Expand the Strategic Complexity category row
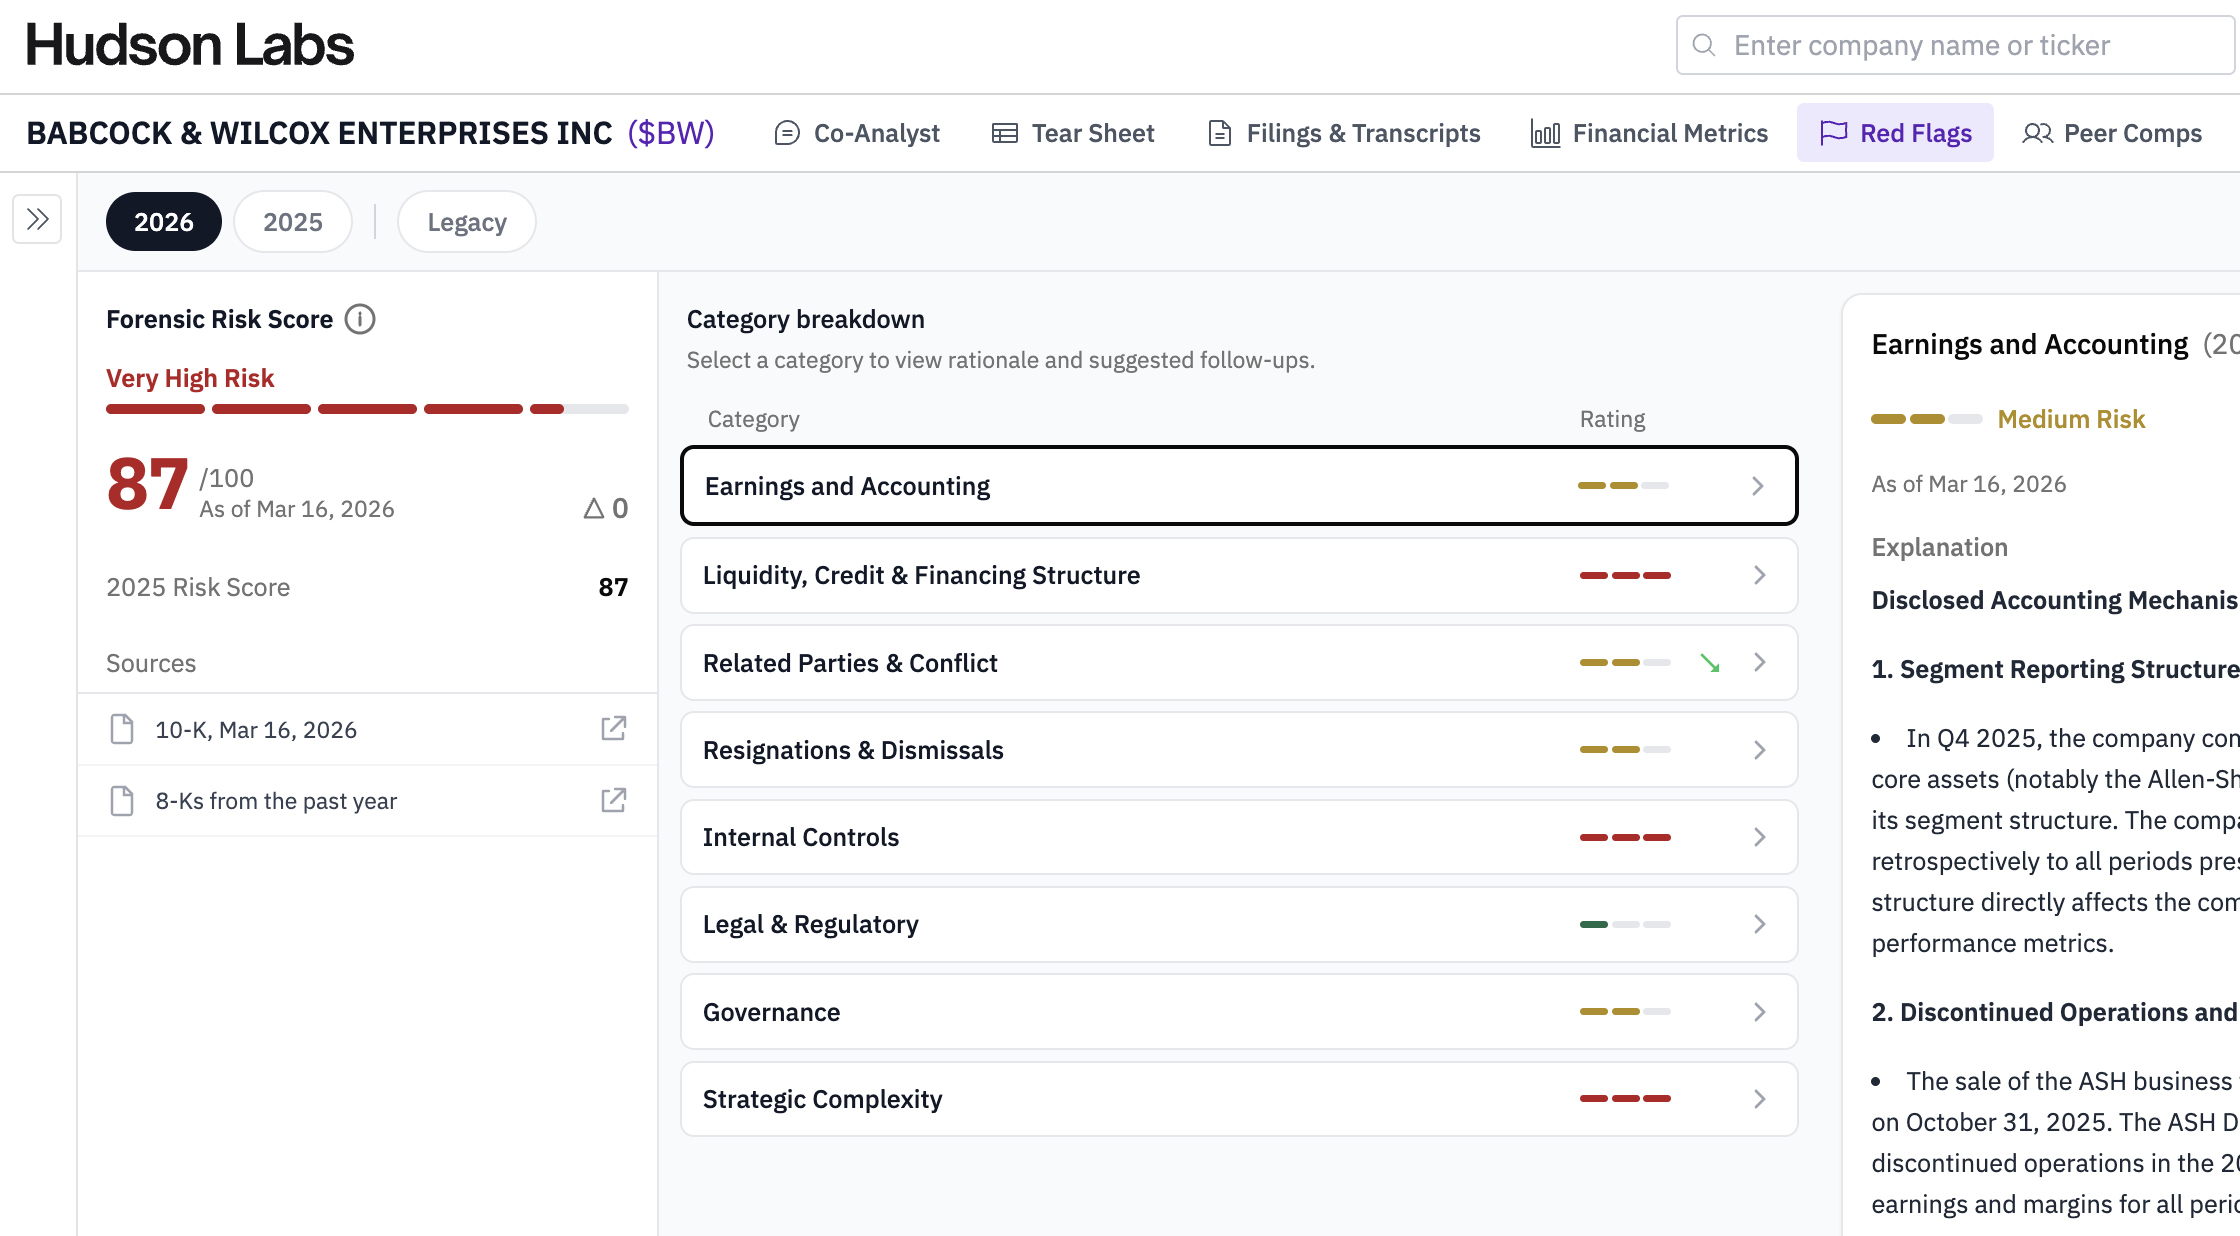This screenshot has width=2240, height=1236. coord(1238,1099)
